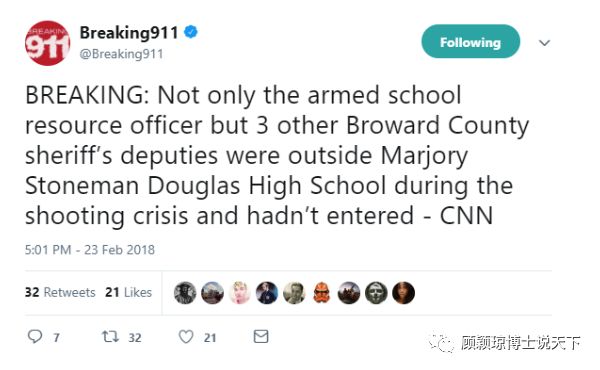Open the Breaking911 display name
The width and height of the screenshot is (600, 370).
click(129, 33)
